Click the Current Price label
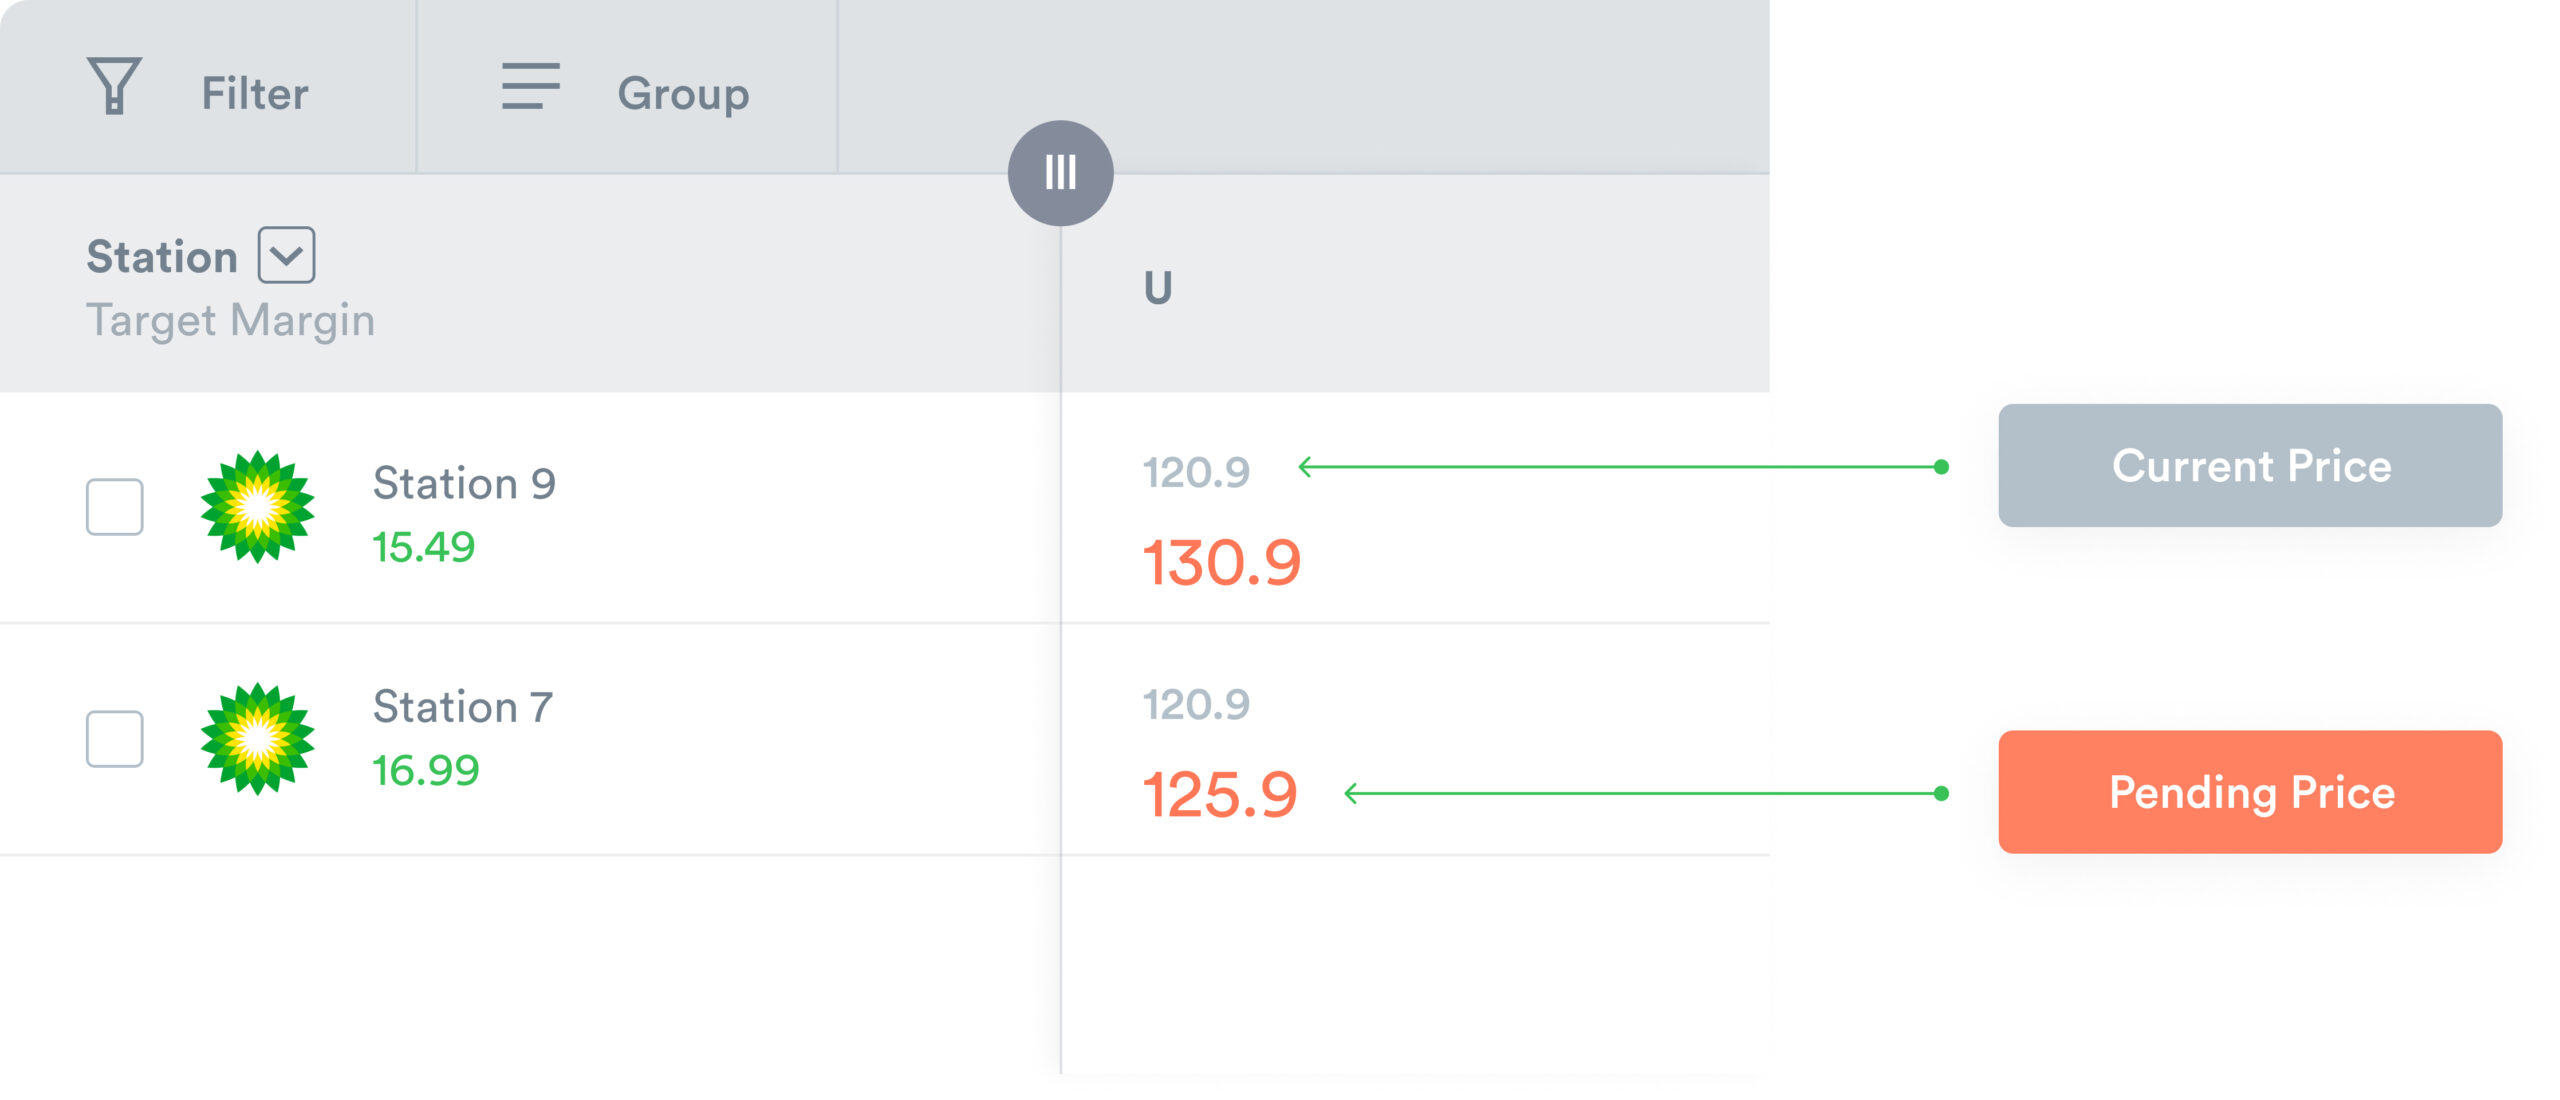This screenshot has height=1100, width=2560. click(2252, 464)
